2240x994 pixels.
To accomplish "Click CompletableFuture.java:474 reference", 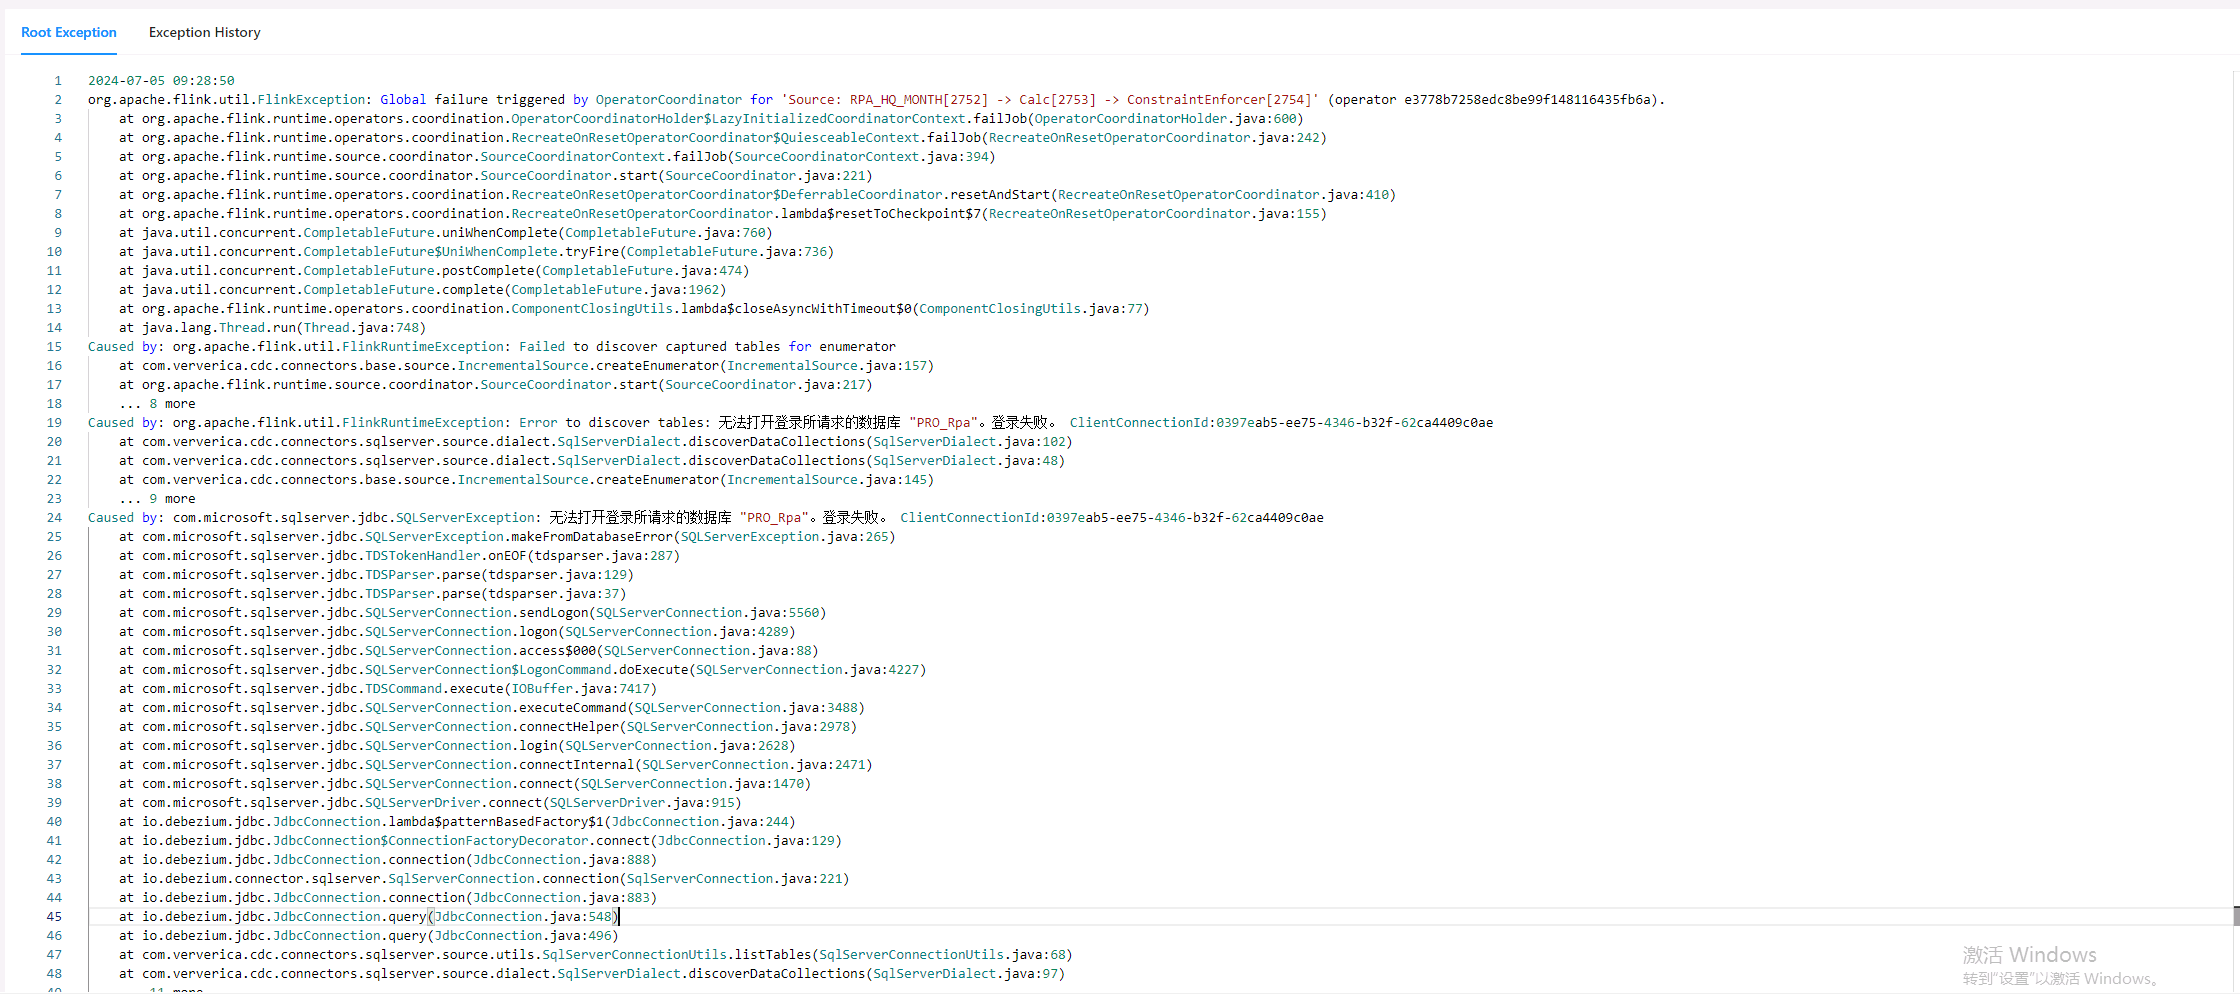I will [642, 271].
